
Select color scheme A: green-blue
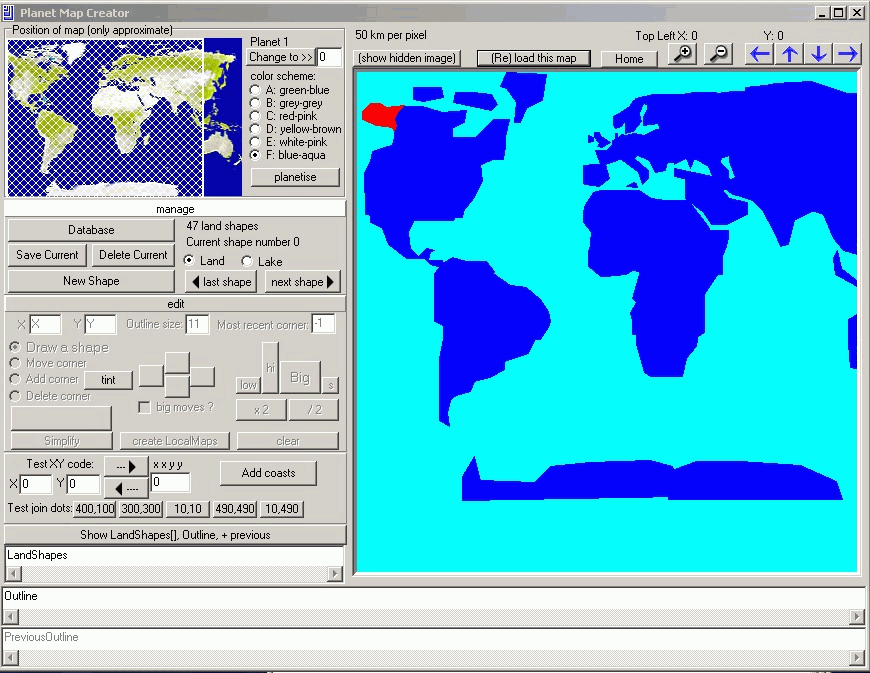click(255, 90)
